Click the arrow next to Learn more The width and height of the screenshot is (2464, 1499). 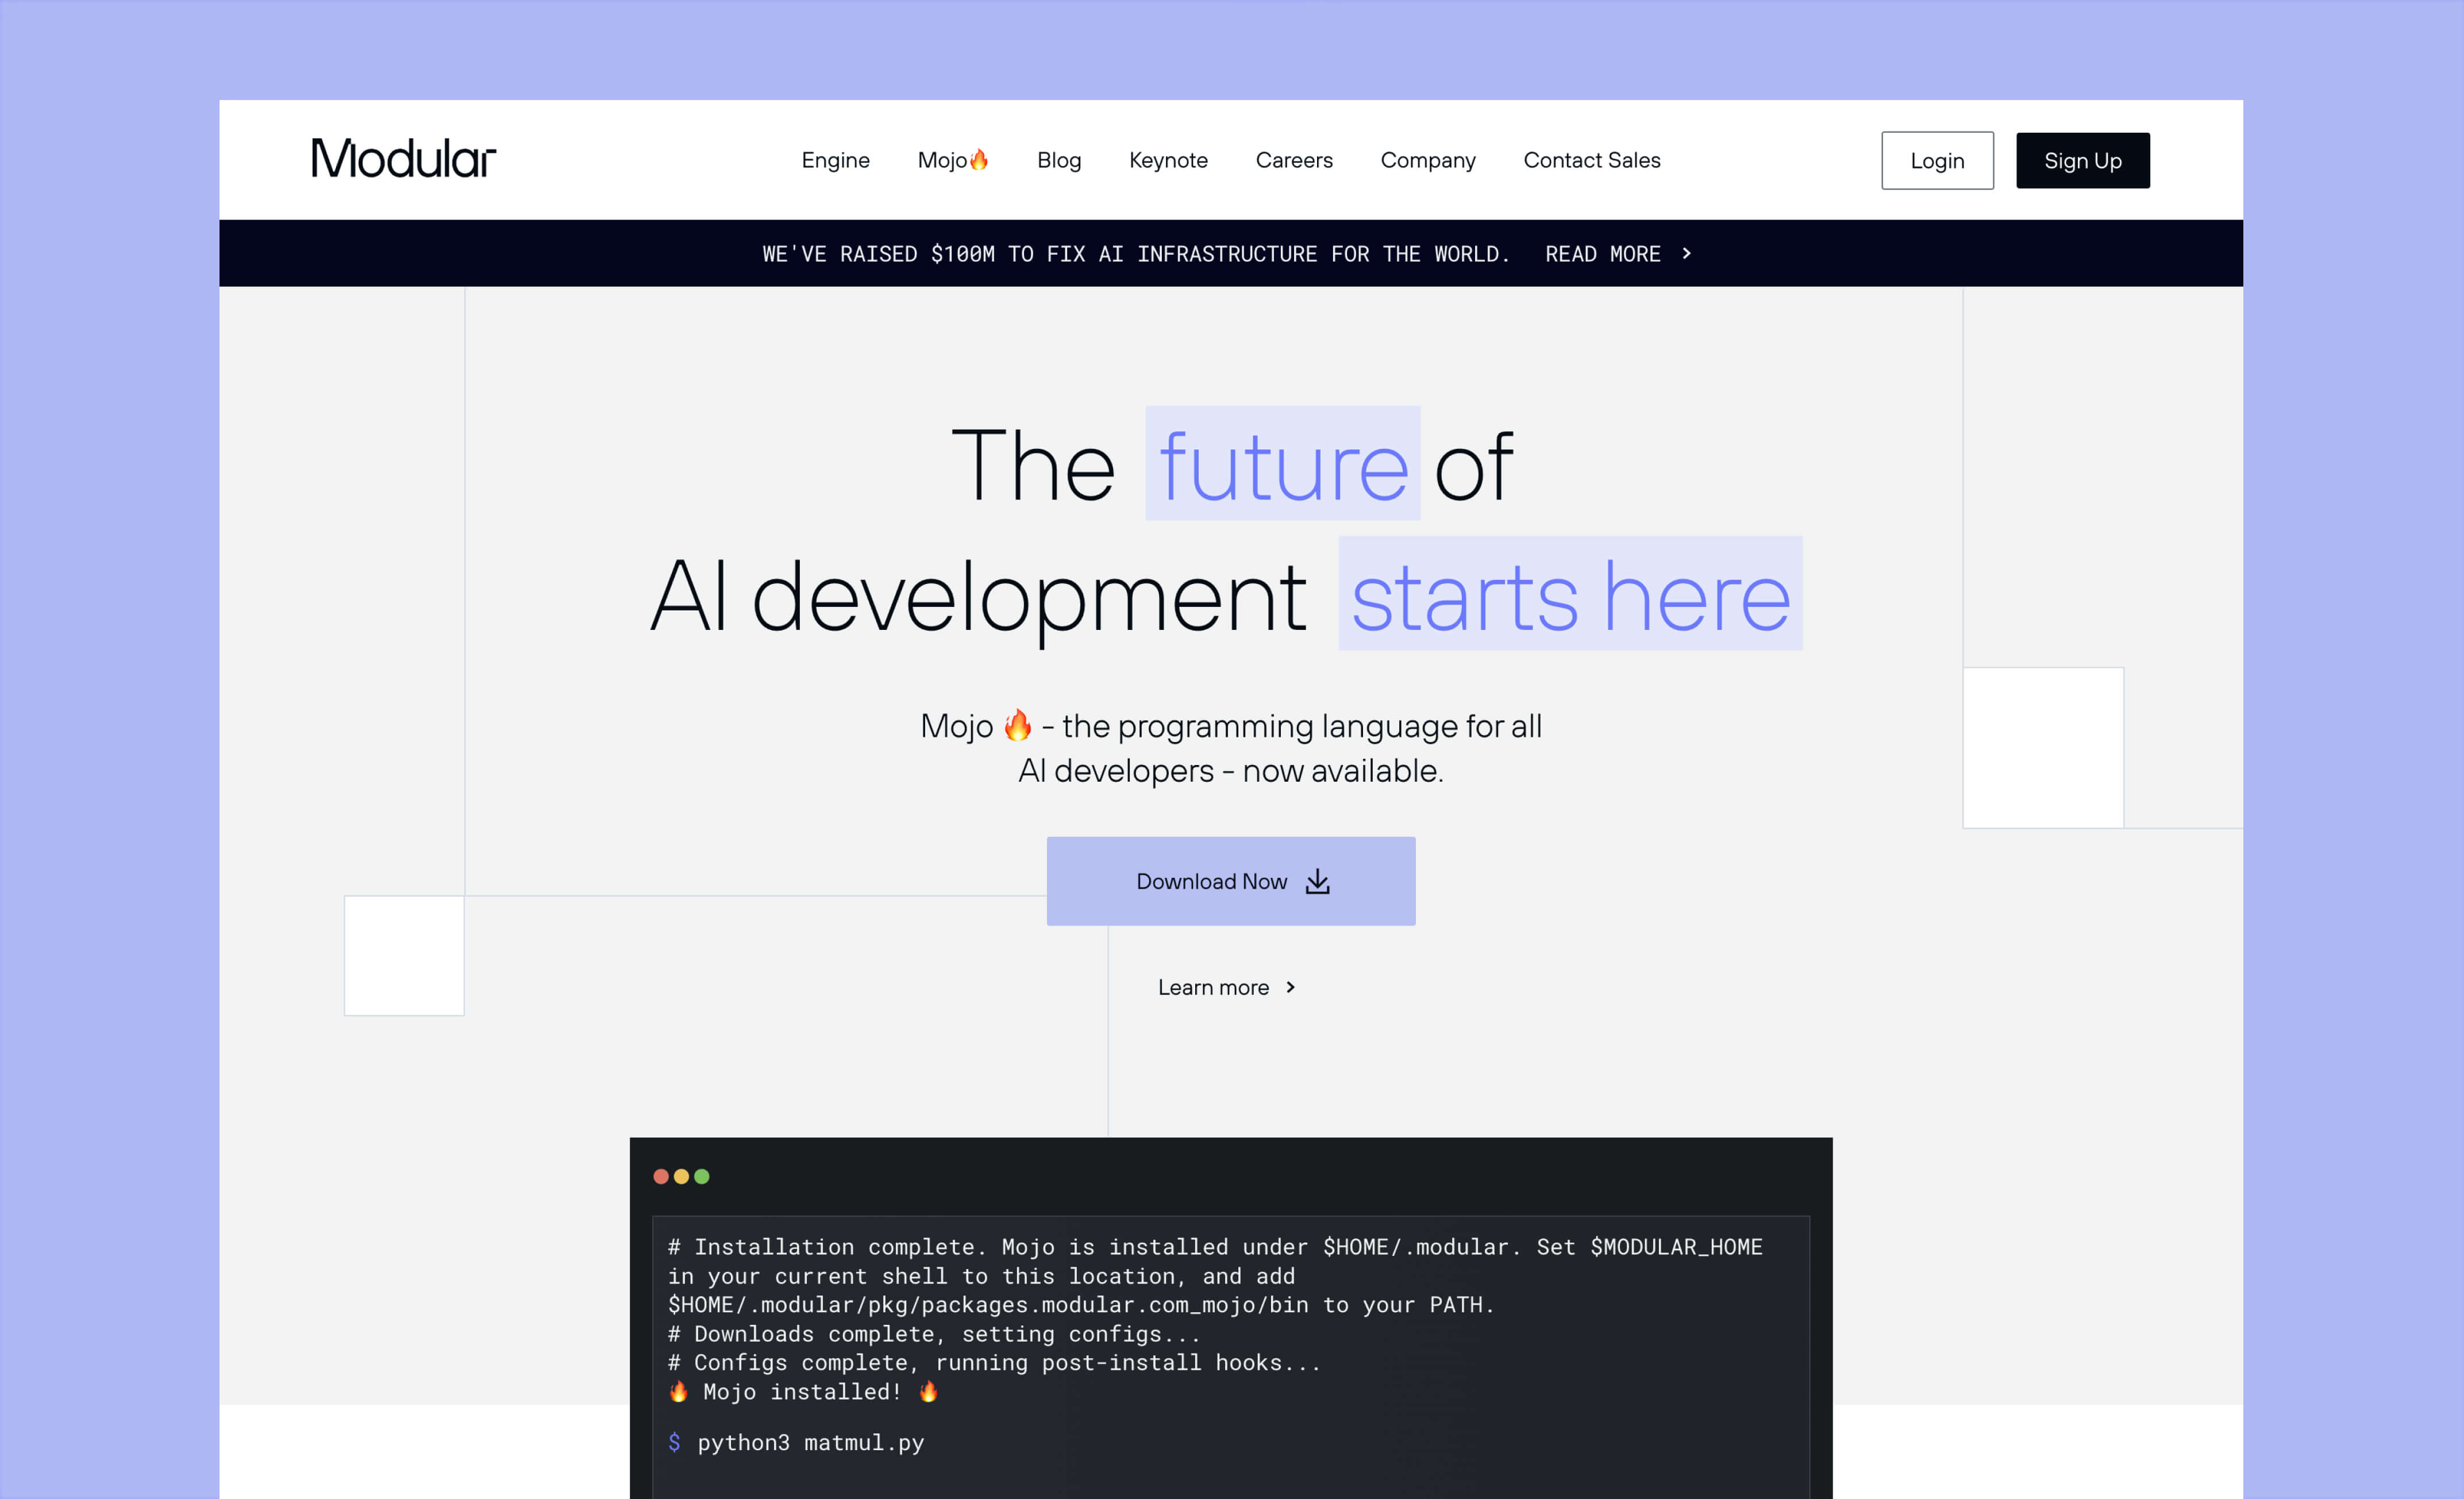pyautogui.click(x=1291, y=987)
